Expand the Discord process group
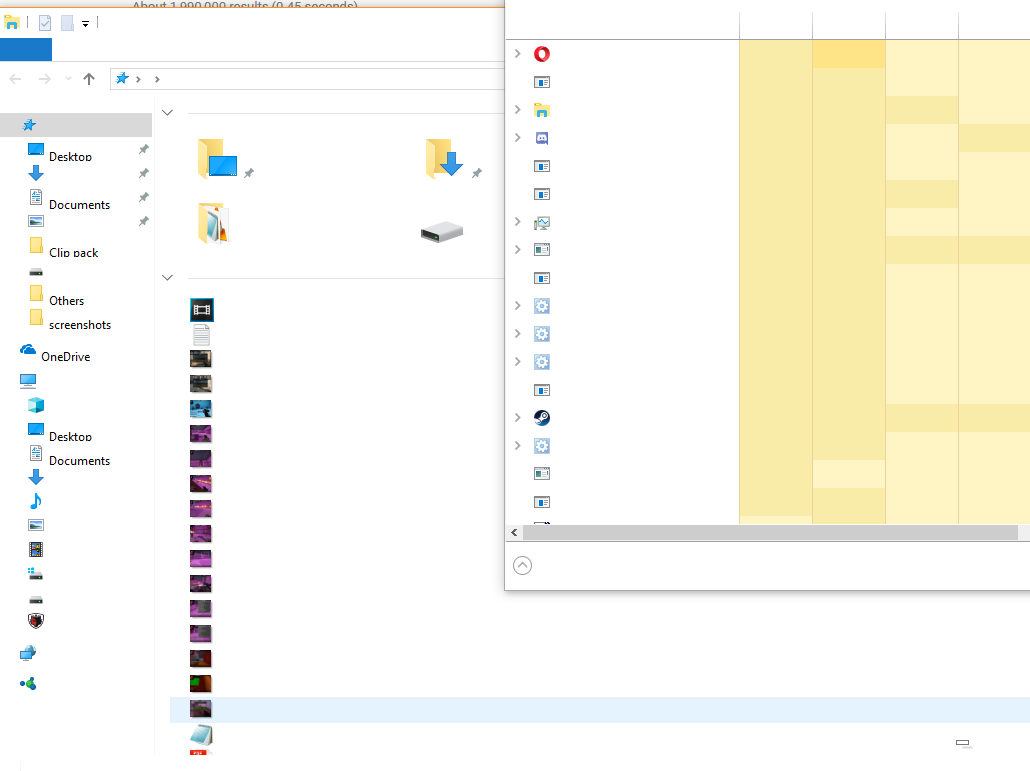1030x771 pixels. [518, 137]
